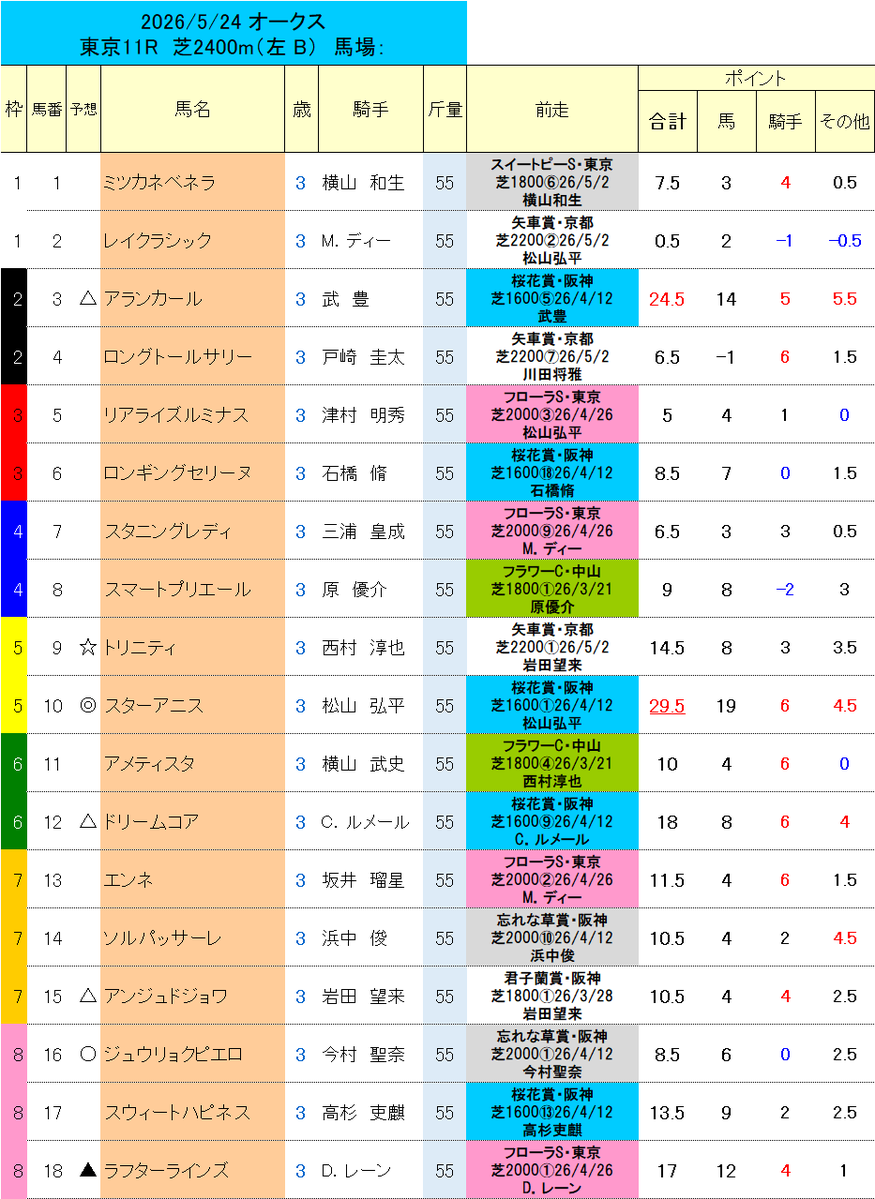875x1199 pixels.
Task: Click the 騎手 column header next to 歳
Action: coord(370,109)
